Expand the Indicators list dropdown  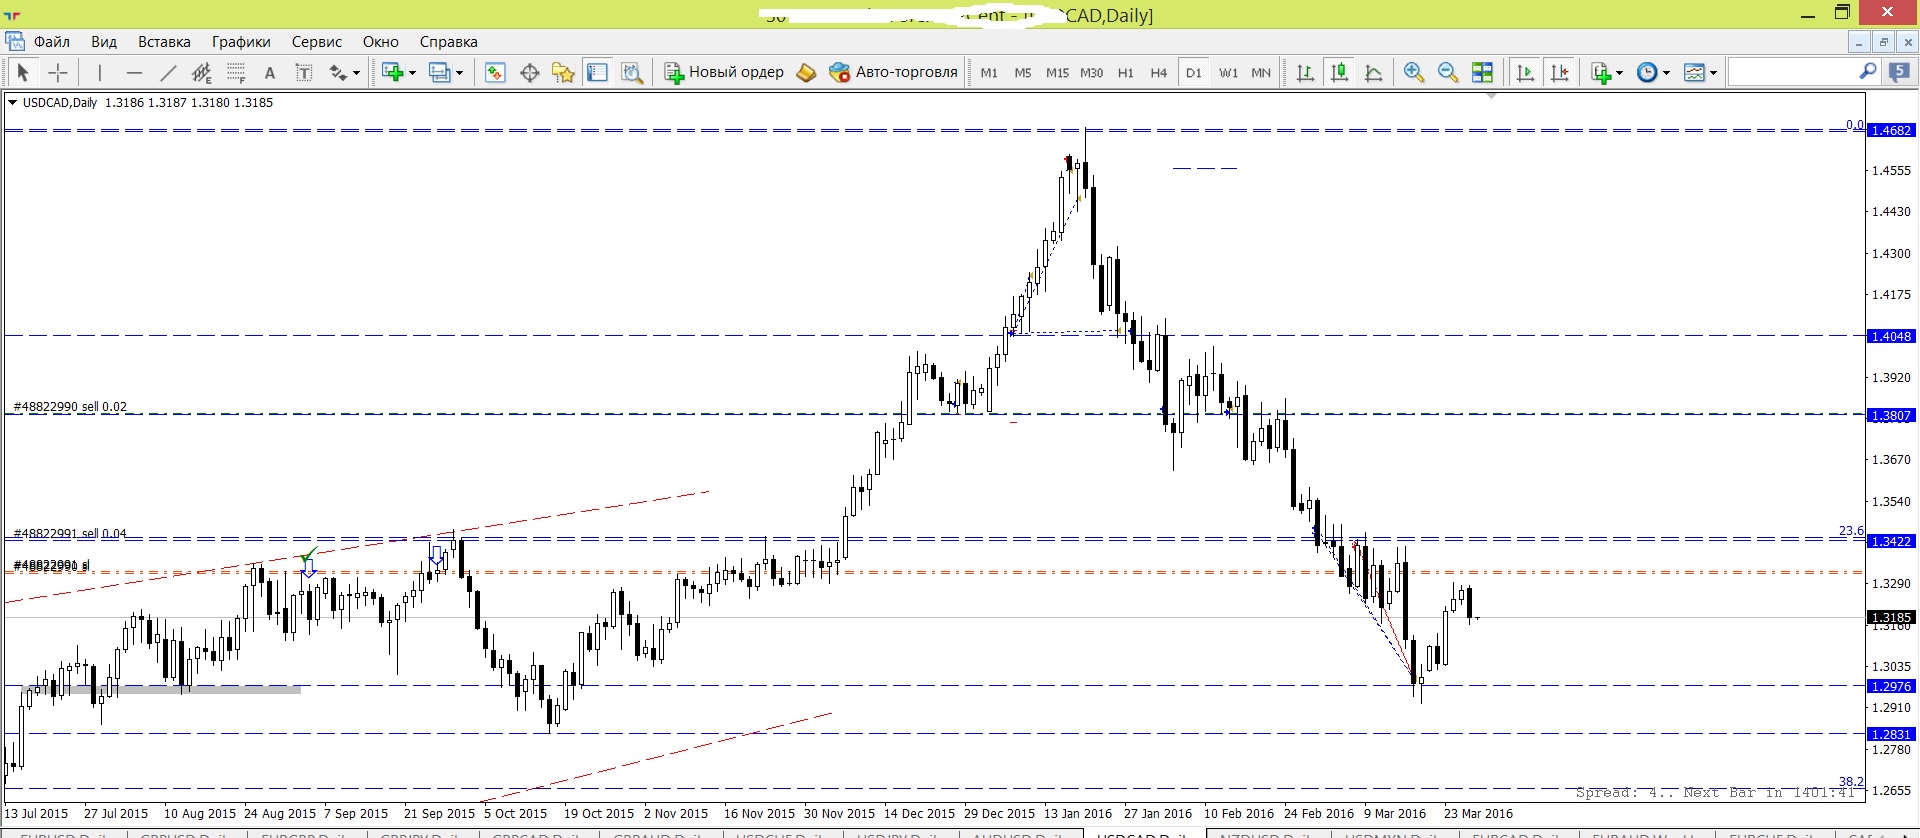[x=1619, y=73]
